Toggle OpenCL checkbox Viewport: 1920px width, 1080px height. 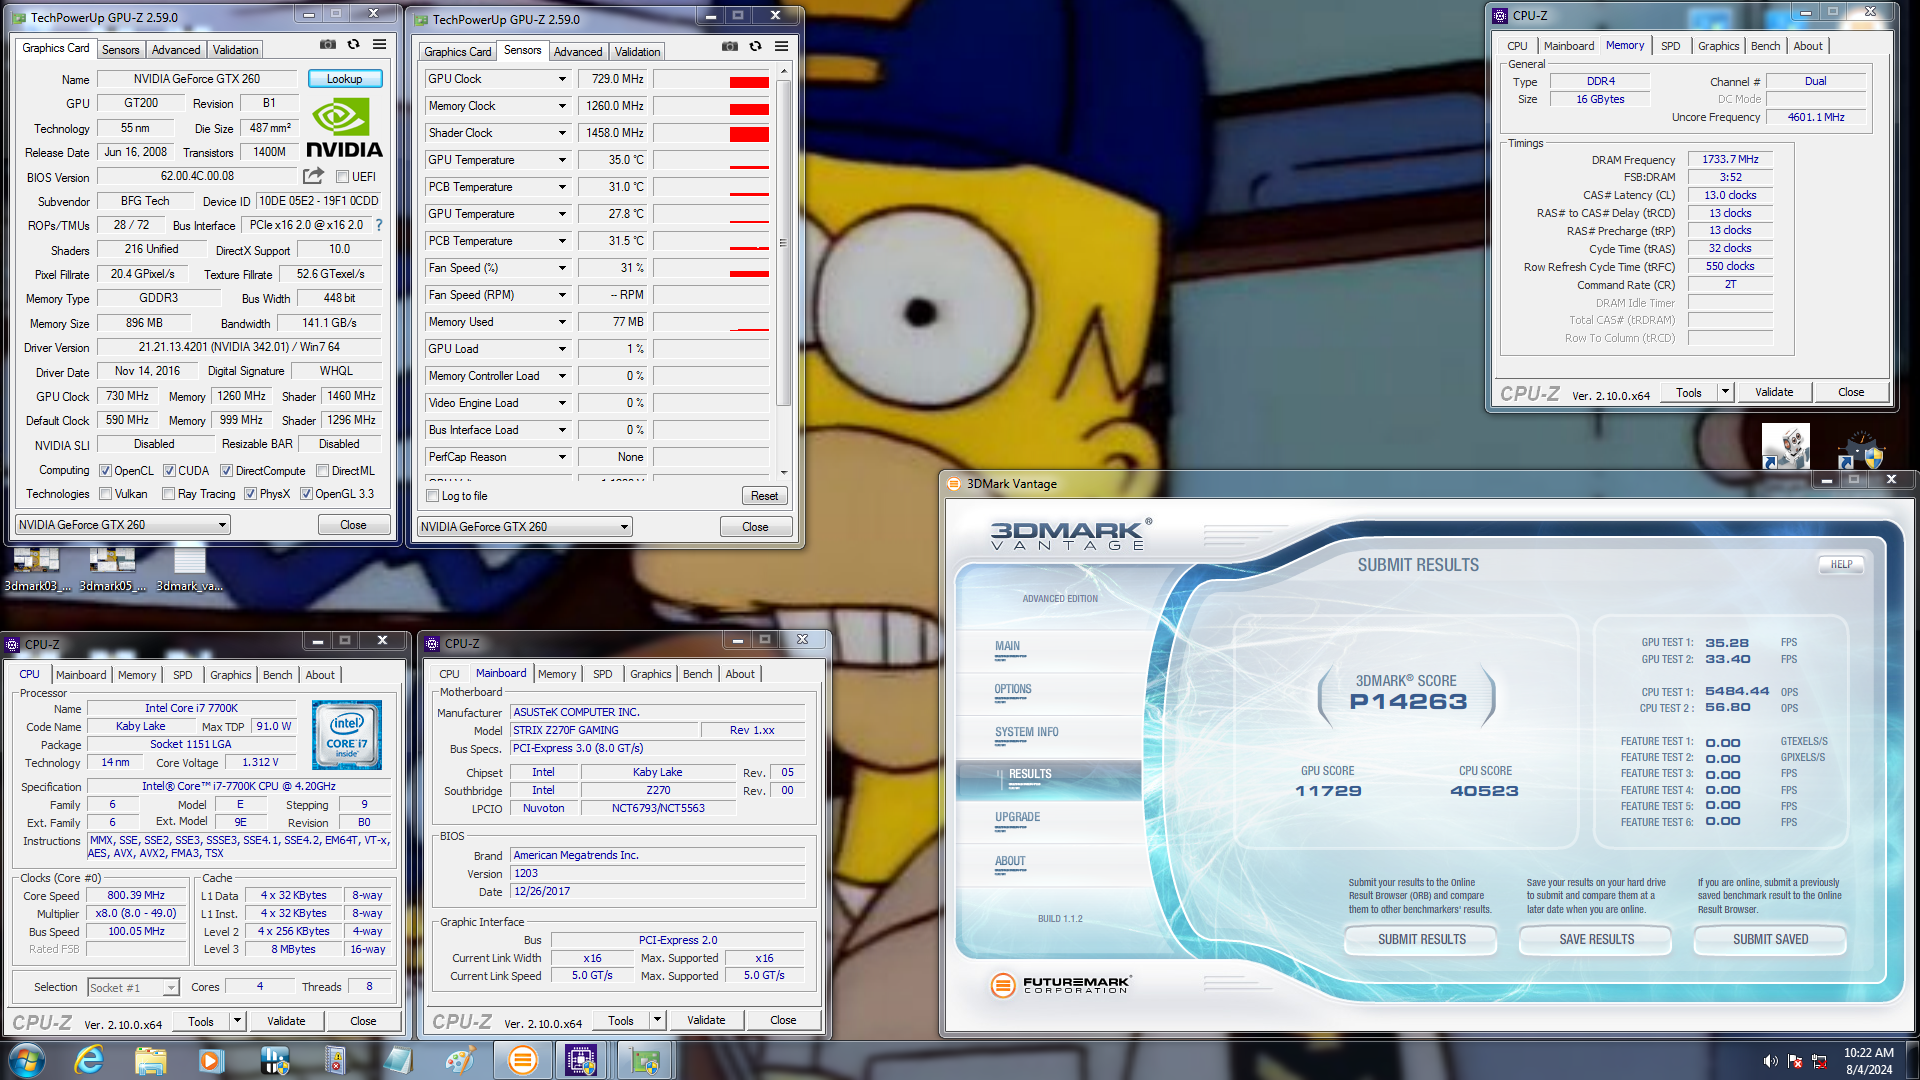click(x=105, y=471)
